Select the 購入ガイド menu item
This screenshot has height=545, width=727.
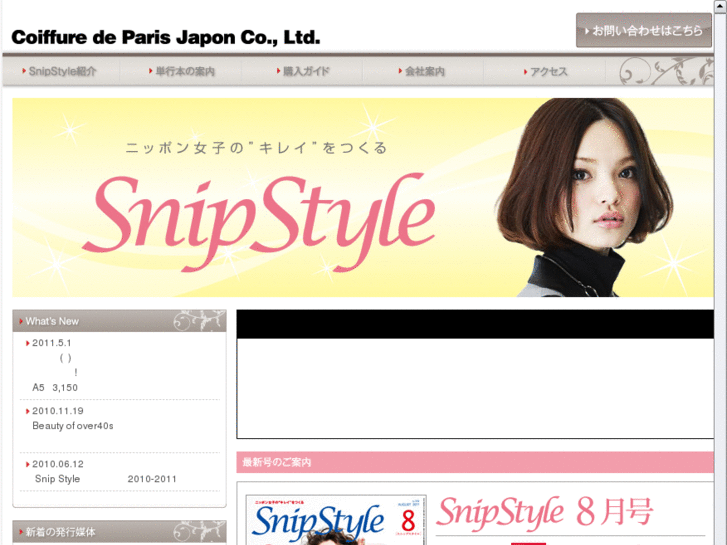coord(303,71)
